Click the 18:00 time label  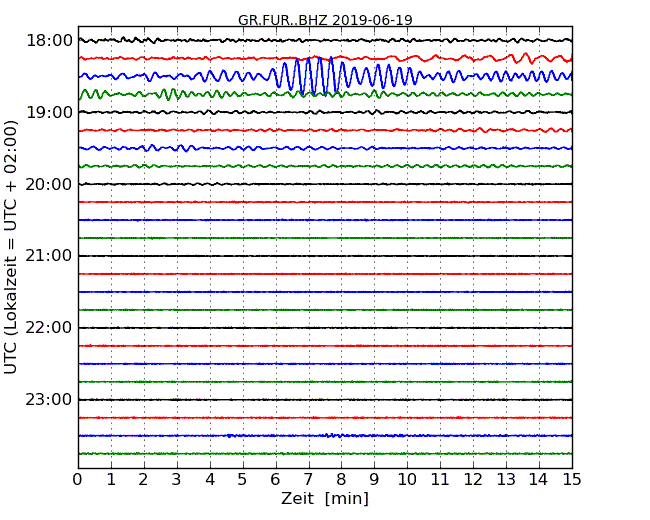[x=49, y=41]
